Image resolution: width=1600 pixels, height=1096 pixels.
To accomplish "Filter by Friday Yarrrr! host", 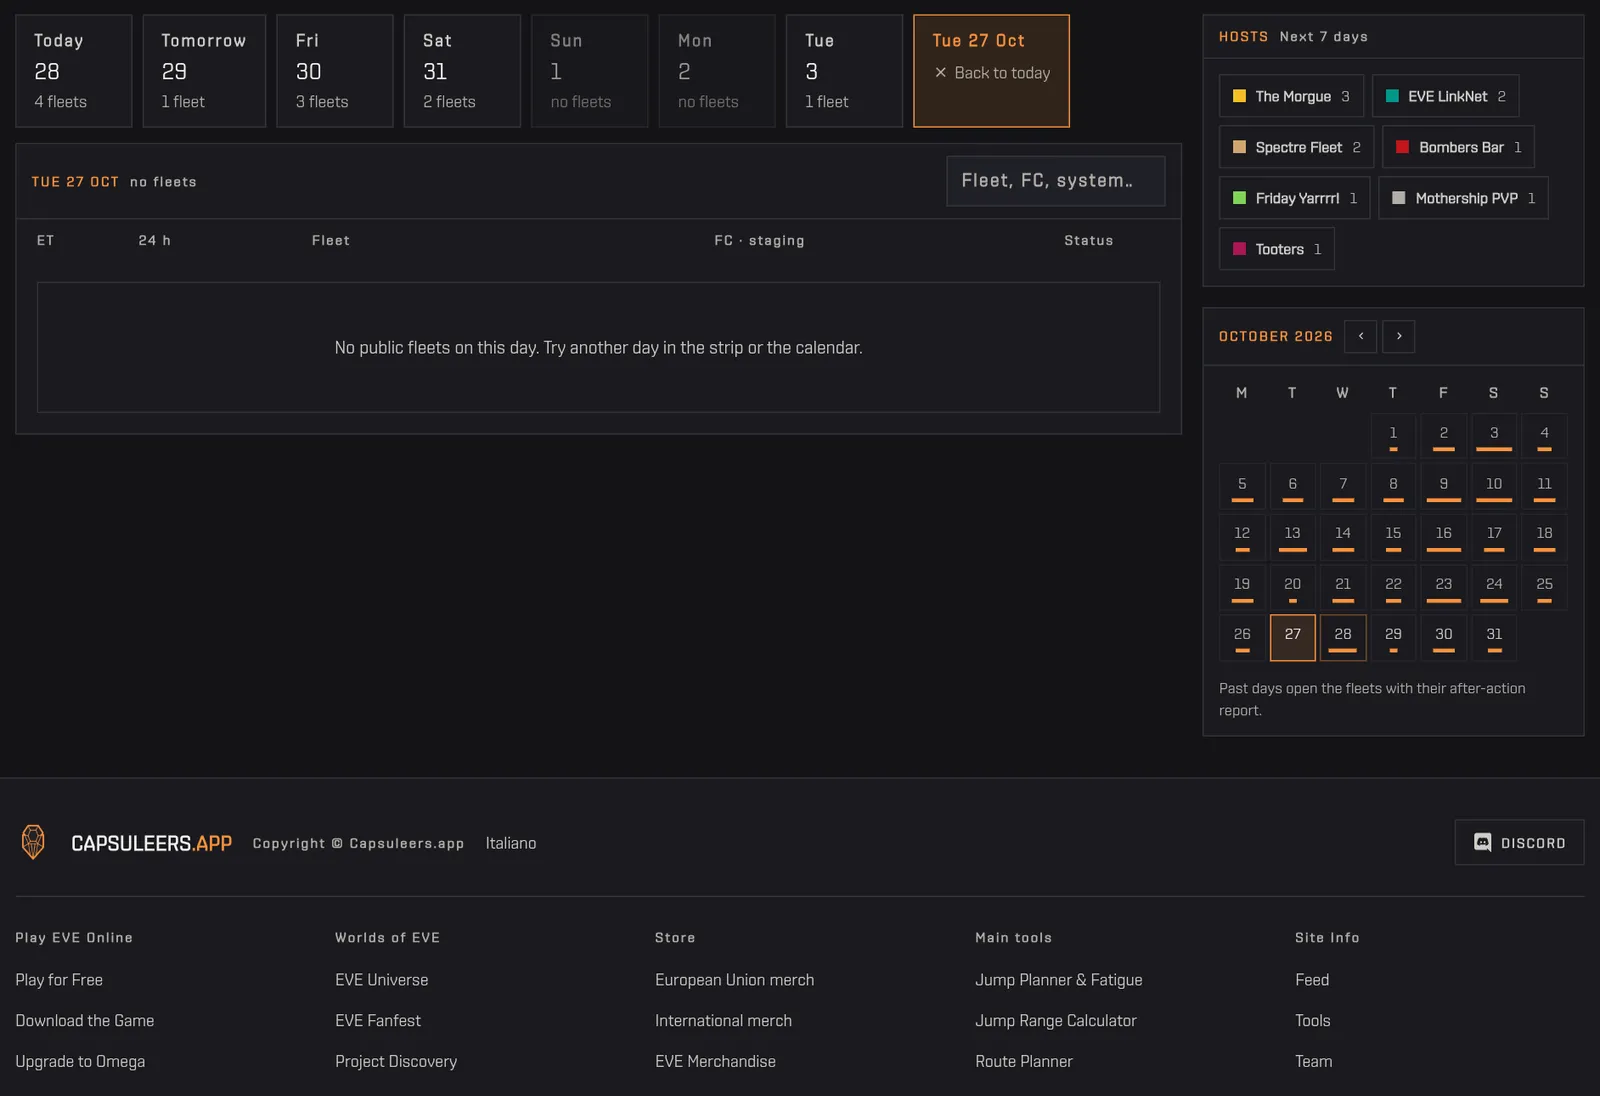I will pyautogui.click(x=1294, y=198).
